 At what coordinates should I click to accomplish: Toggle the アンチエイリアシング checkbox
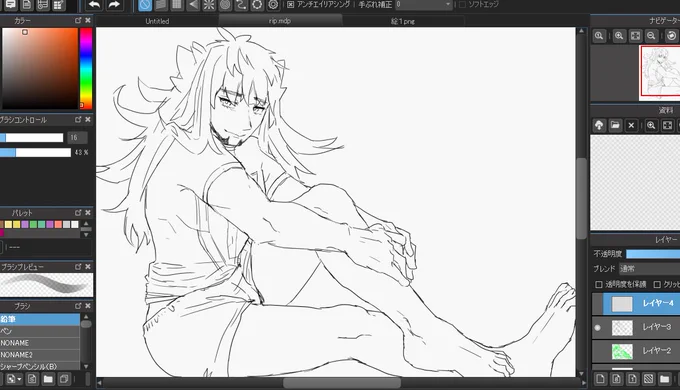[x=291, y=5]
